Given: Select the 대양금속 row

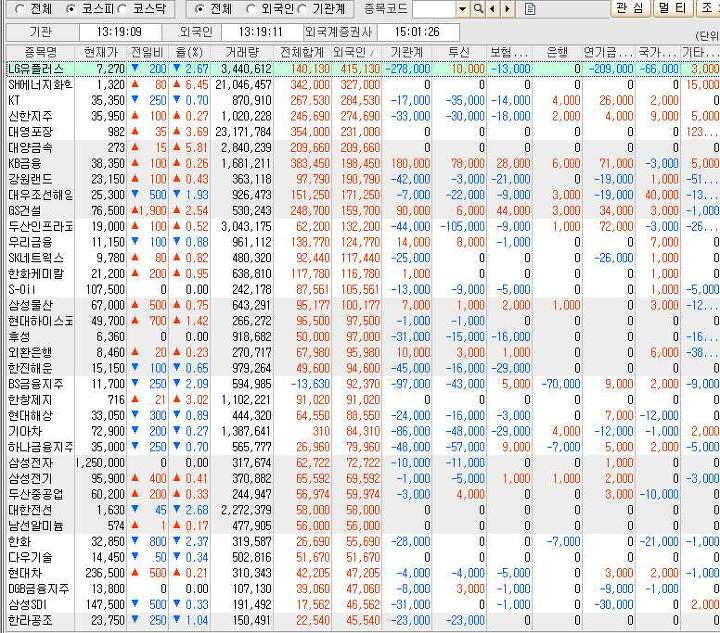Looking at the screenshot, I should tap(363, 148).
